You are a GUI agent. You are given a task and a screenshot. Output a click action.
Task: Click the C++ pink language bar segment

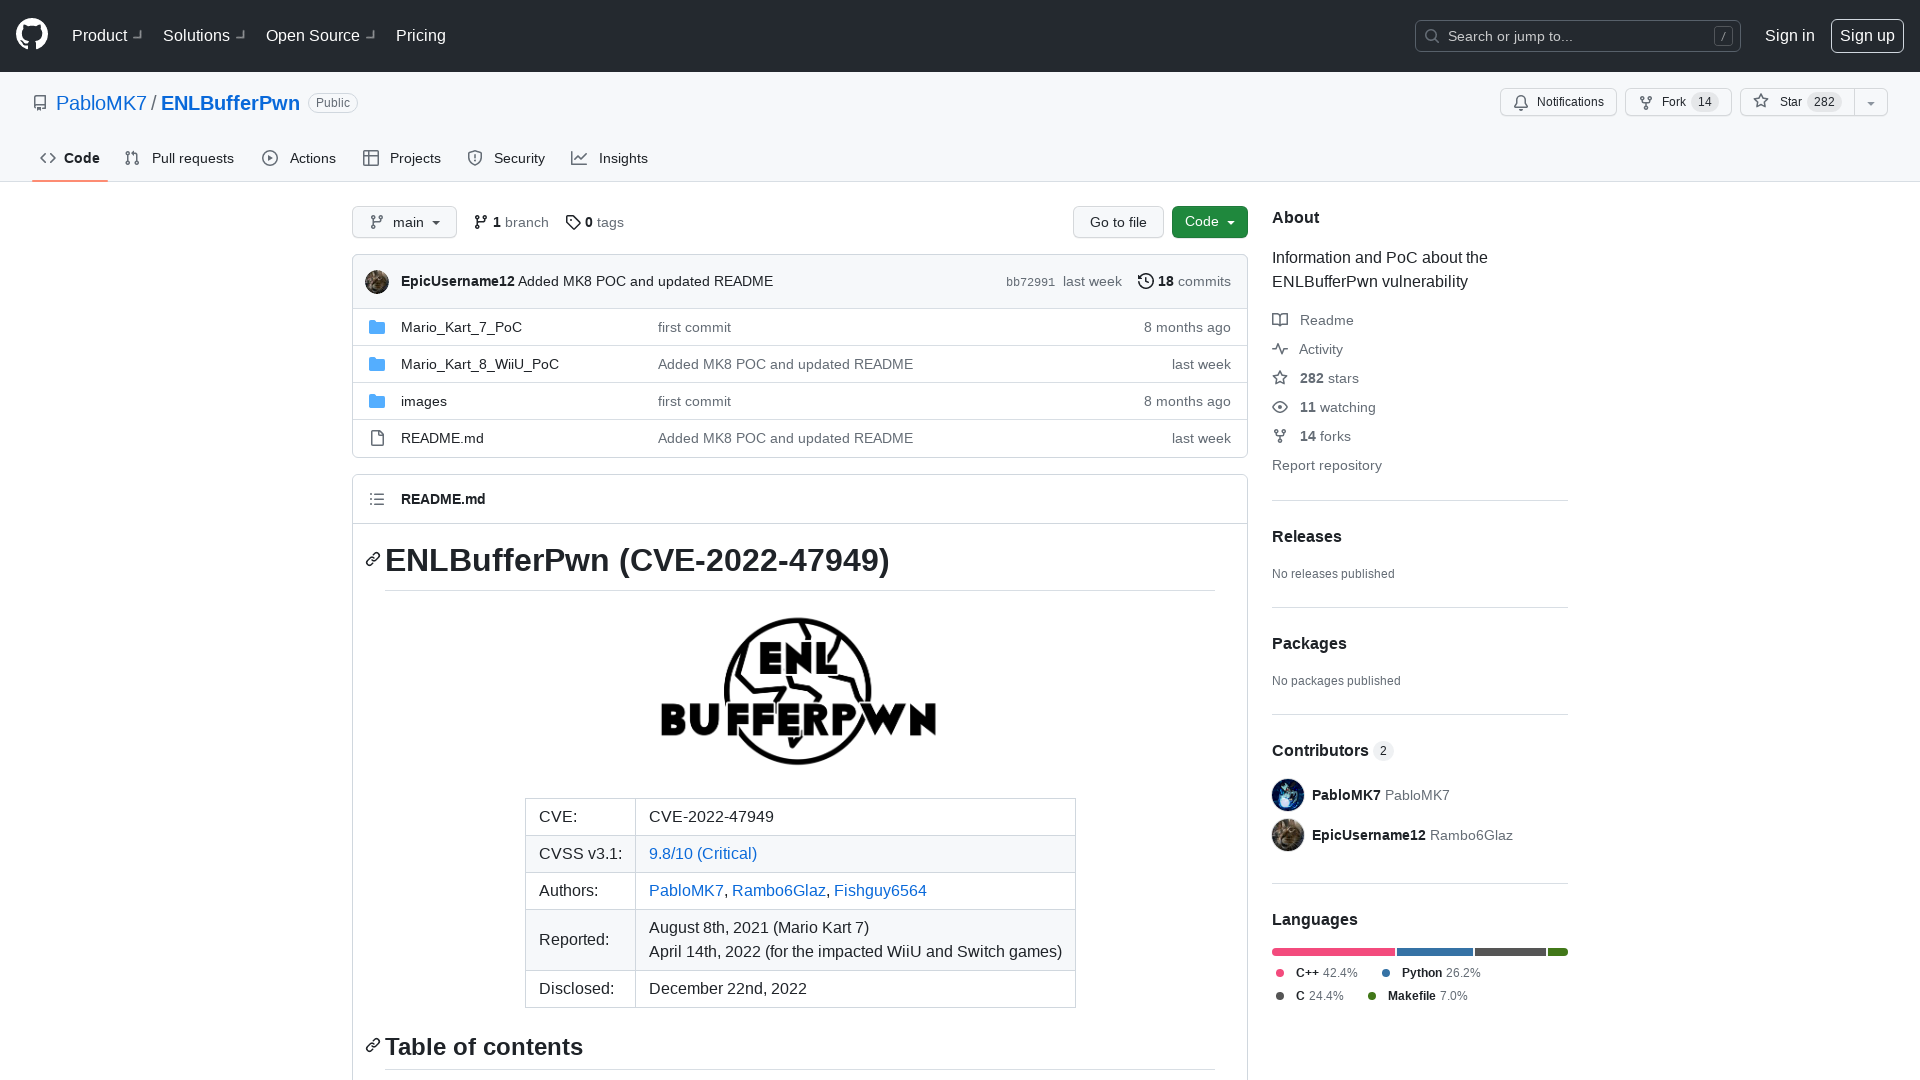tap(1333, 952)
